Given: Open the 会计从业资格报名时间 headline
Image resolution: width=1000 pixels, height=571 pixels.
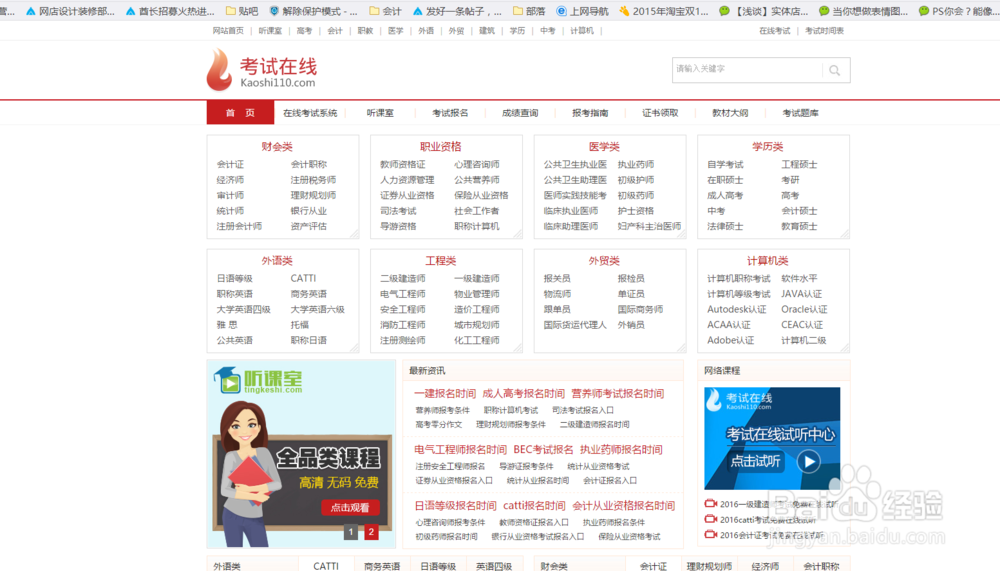Looking at the screenshot, I should click(623, 506).
